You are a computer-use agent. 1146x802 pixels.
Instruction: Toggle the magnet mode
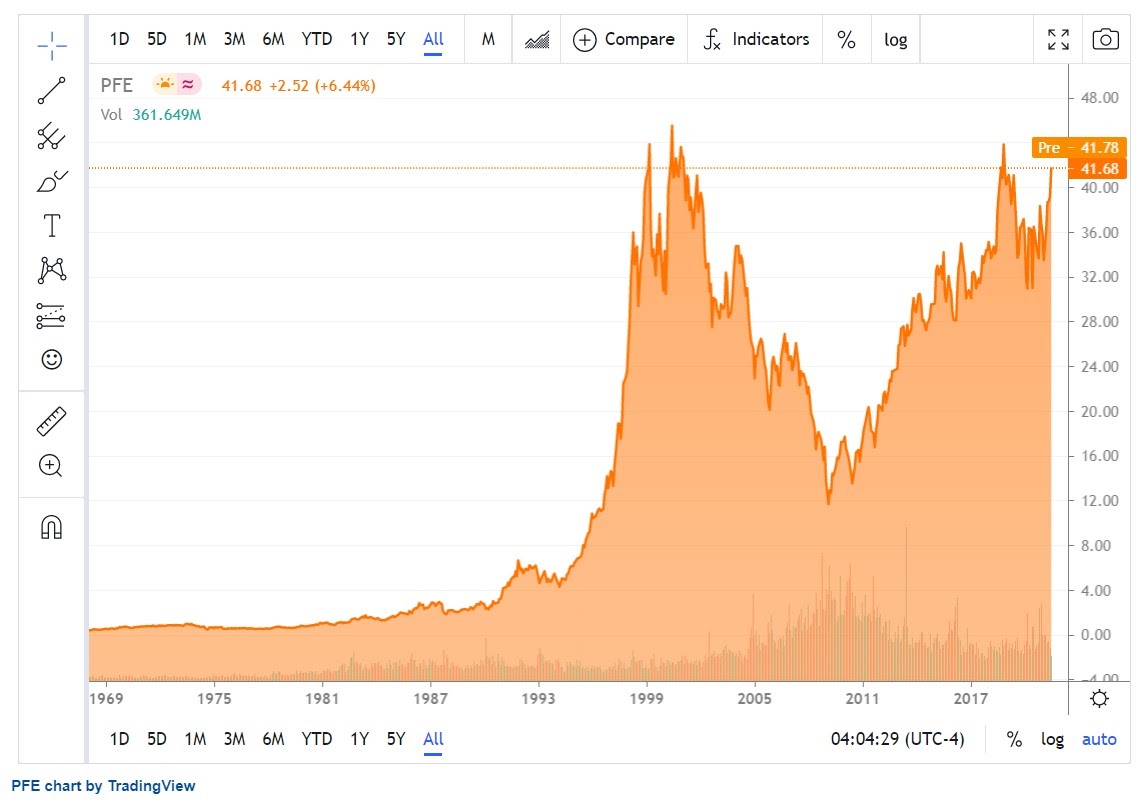(x=52, y=527)
